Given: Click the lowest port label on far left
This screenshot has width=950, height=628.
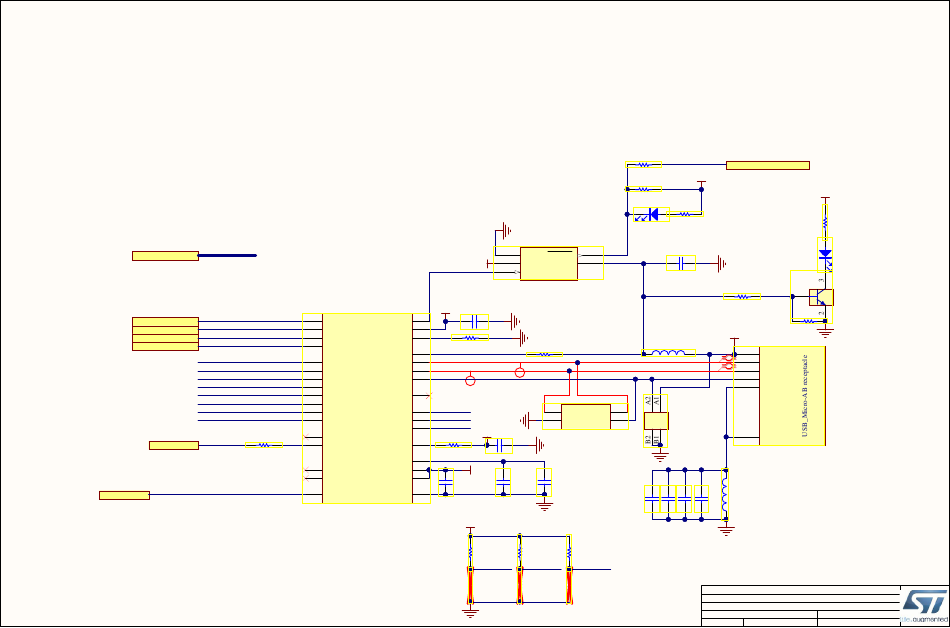Looking at the screenshot, I should tap(124, 495).
